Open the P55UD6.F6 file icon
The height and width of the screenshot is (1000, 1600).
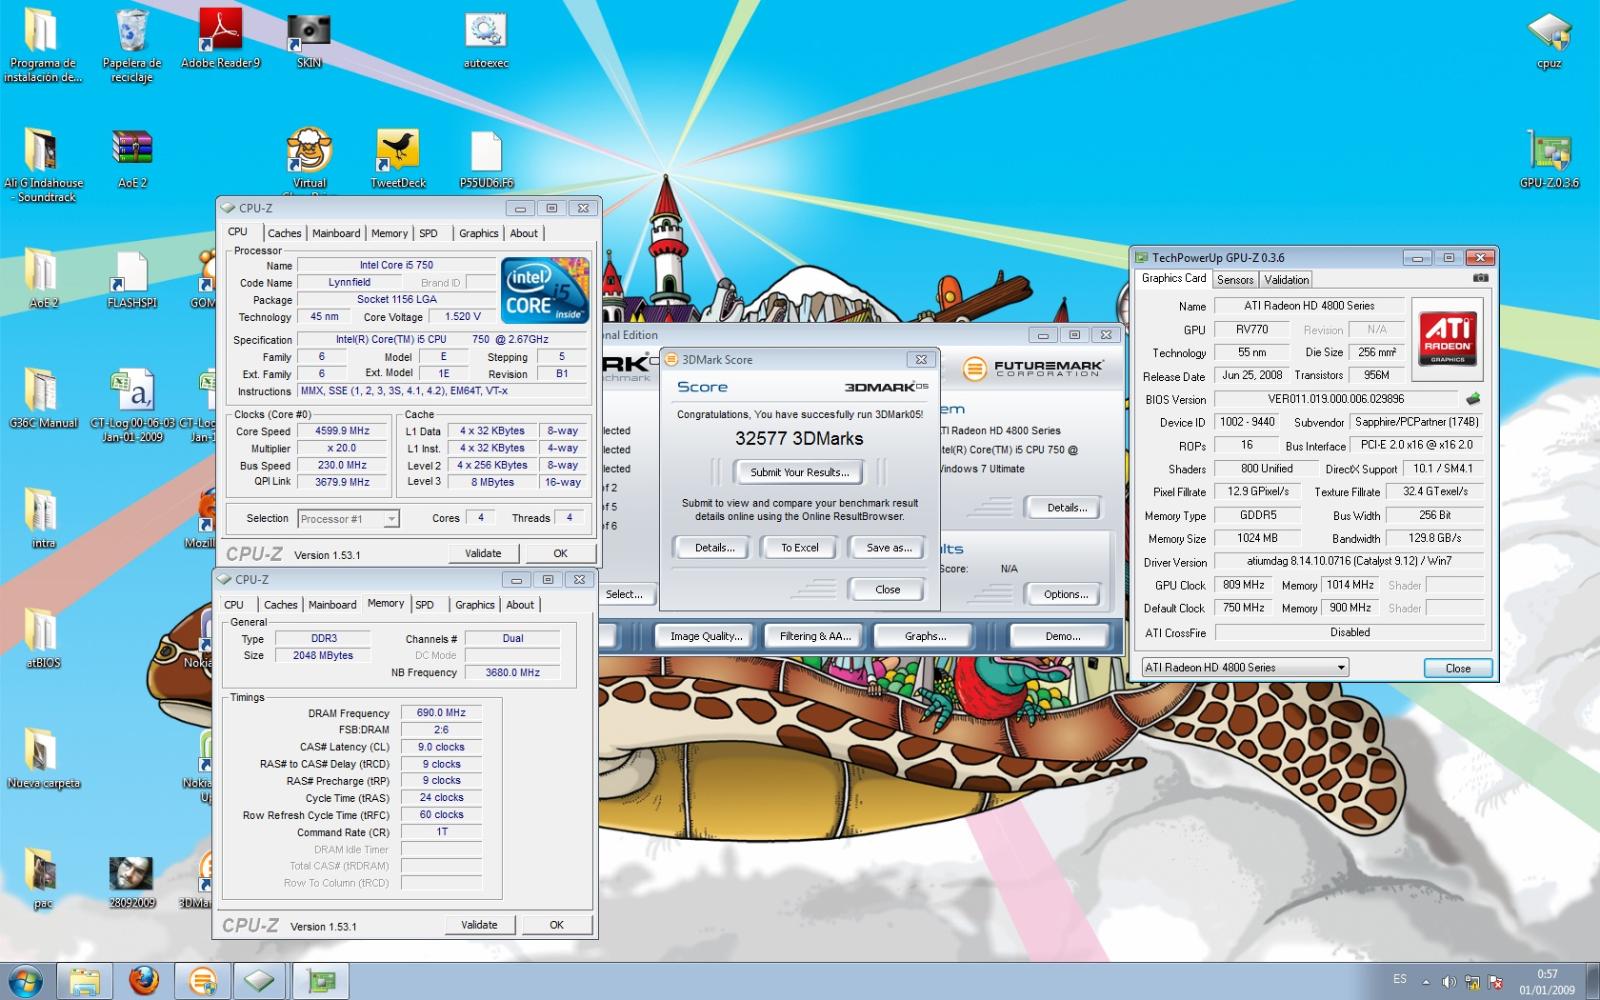(486, 158)
